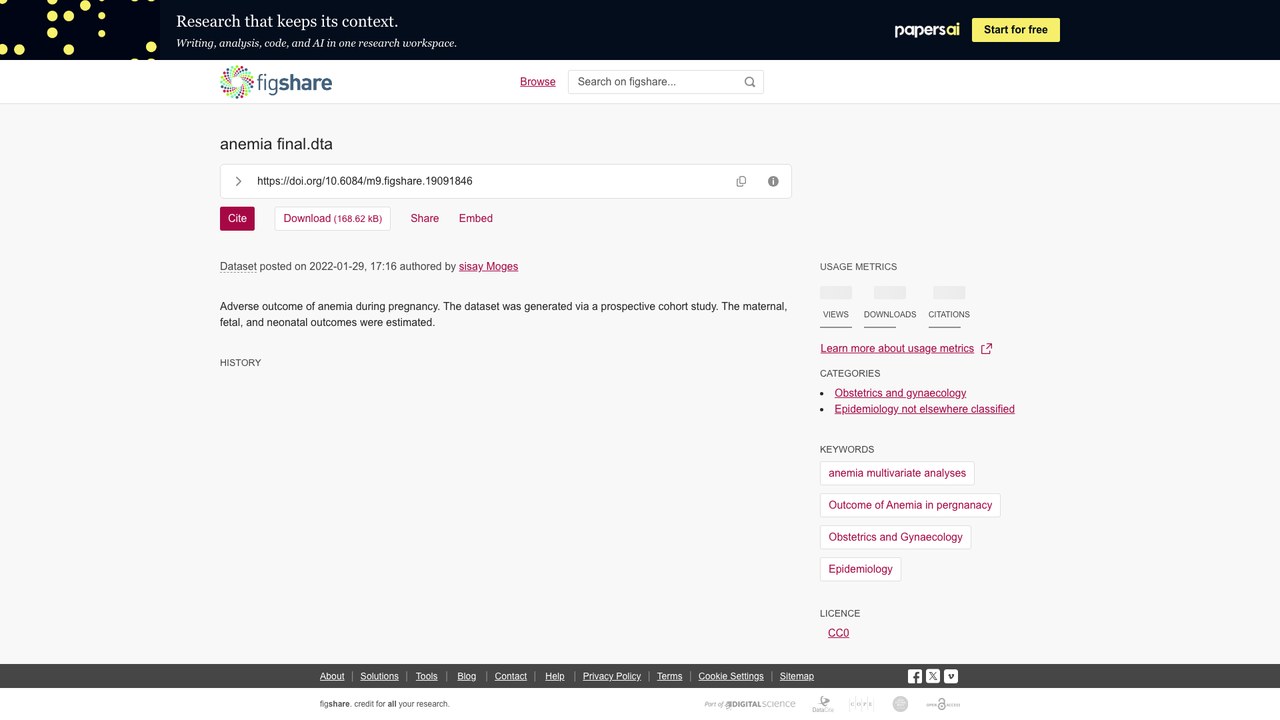Open author sisay Moges profile link
Screen dimensions: 1280x720
pyautogui.click(x=488, y=266)
